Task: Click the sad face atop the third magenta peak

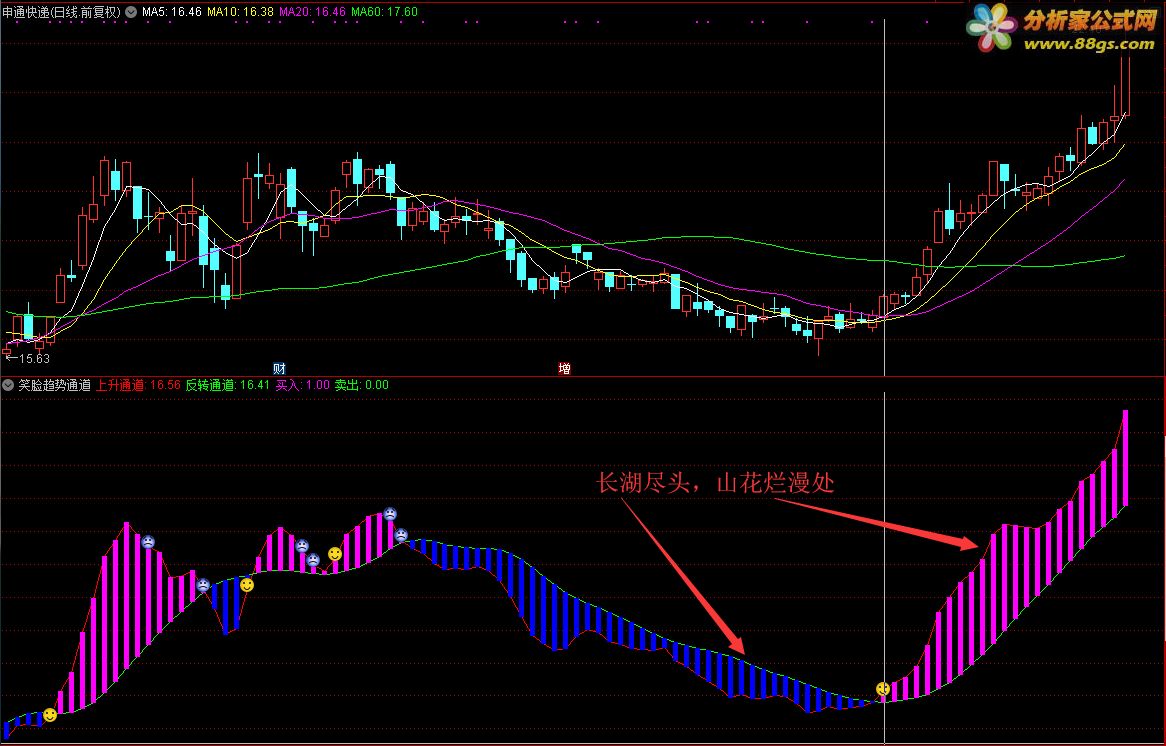Action: coord(390,513)
